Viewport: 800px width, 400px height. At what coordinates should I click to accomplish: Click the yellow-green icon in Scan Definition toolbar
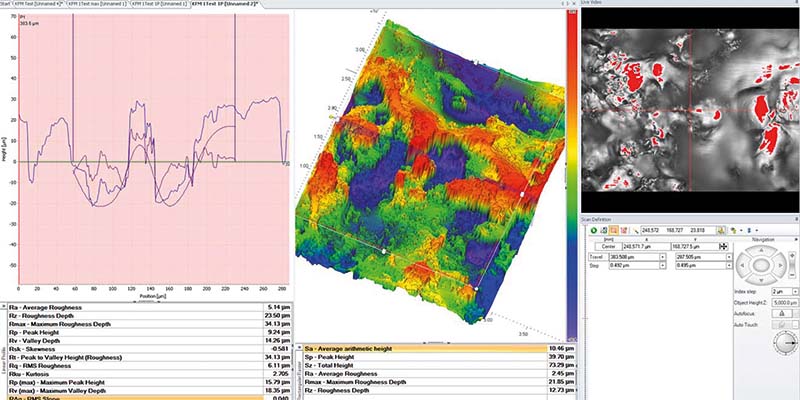click(x=733, y=231)
